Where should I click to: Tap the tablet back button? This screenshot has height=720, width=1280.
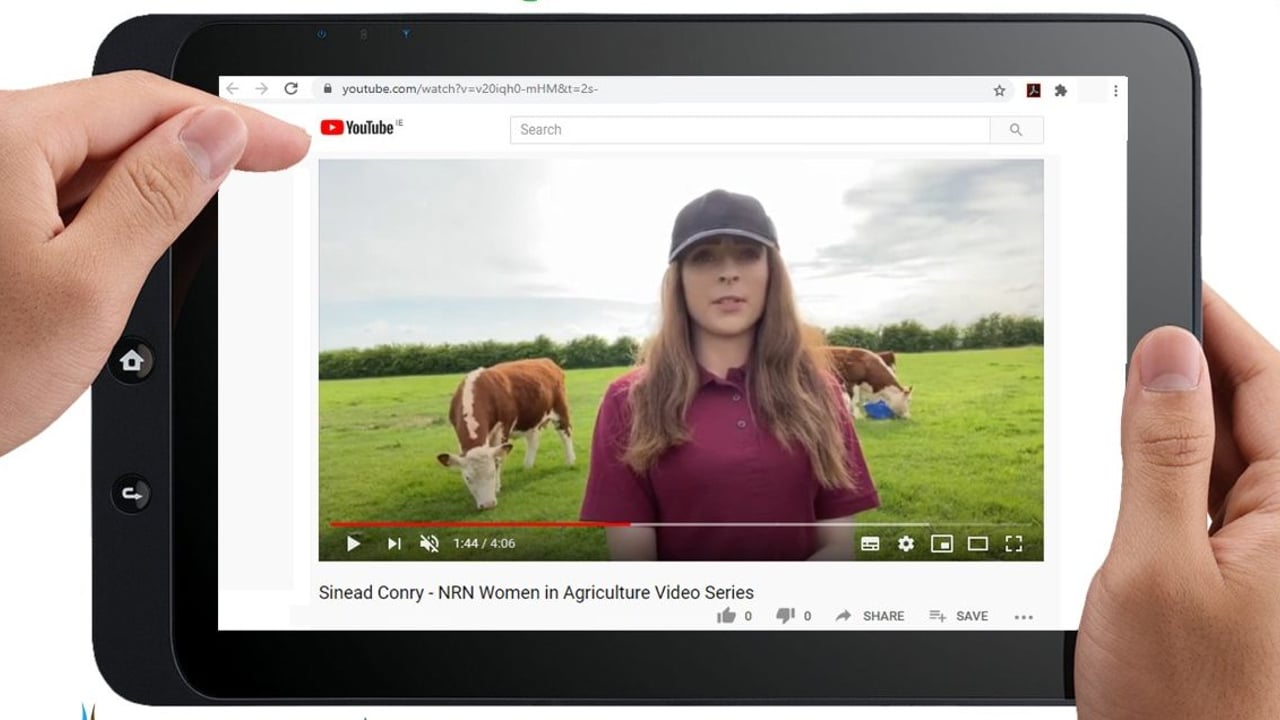[132, 493]
